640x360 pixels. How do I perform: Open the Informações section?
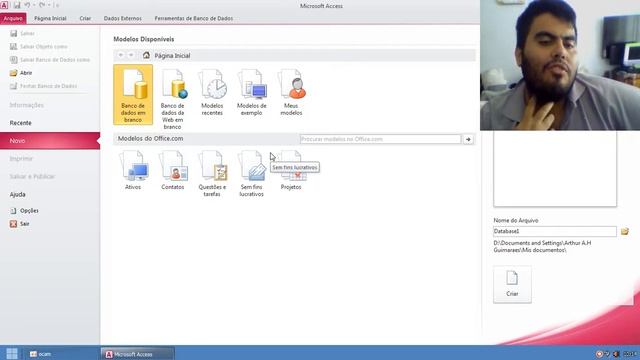pyautogui.click(x=27, y=105)
